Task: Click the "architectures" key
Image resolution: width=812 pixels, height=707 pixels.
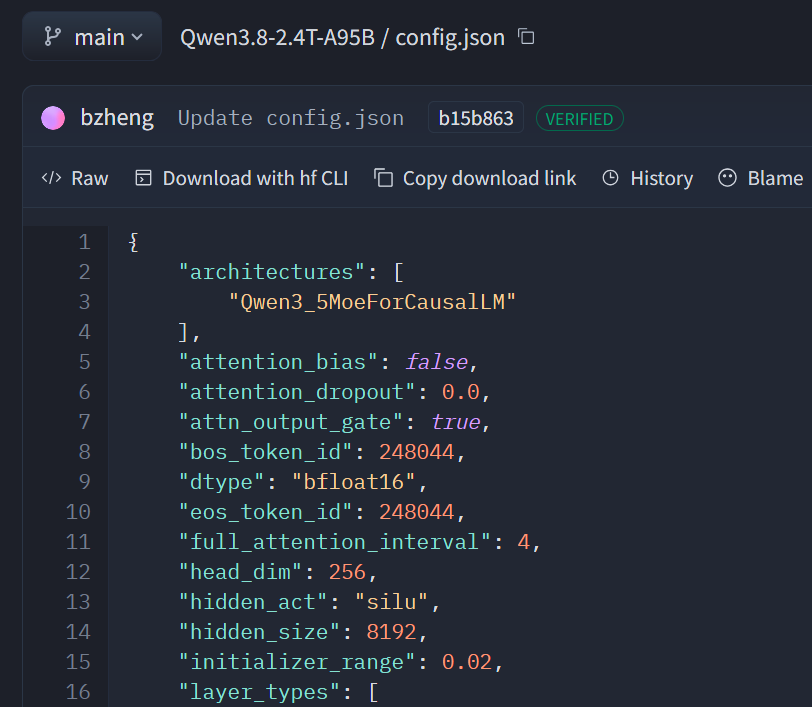Action: 272,272
